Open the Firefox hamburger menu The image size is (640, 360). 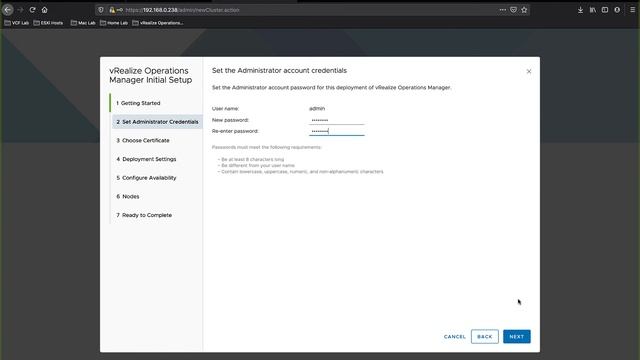click(632, 10)
